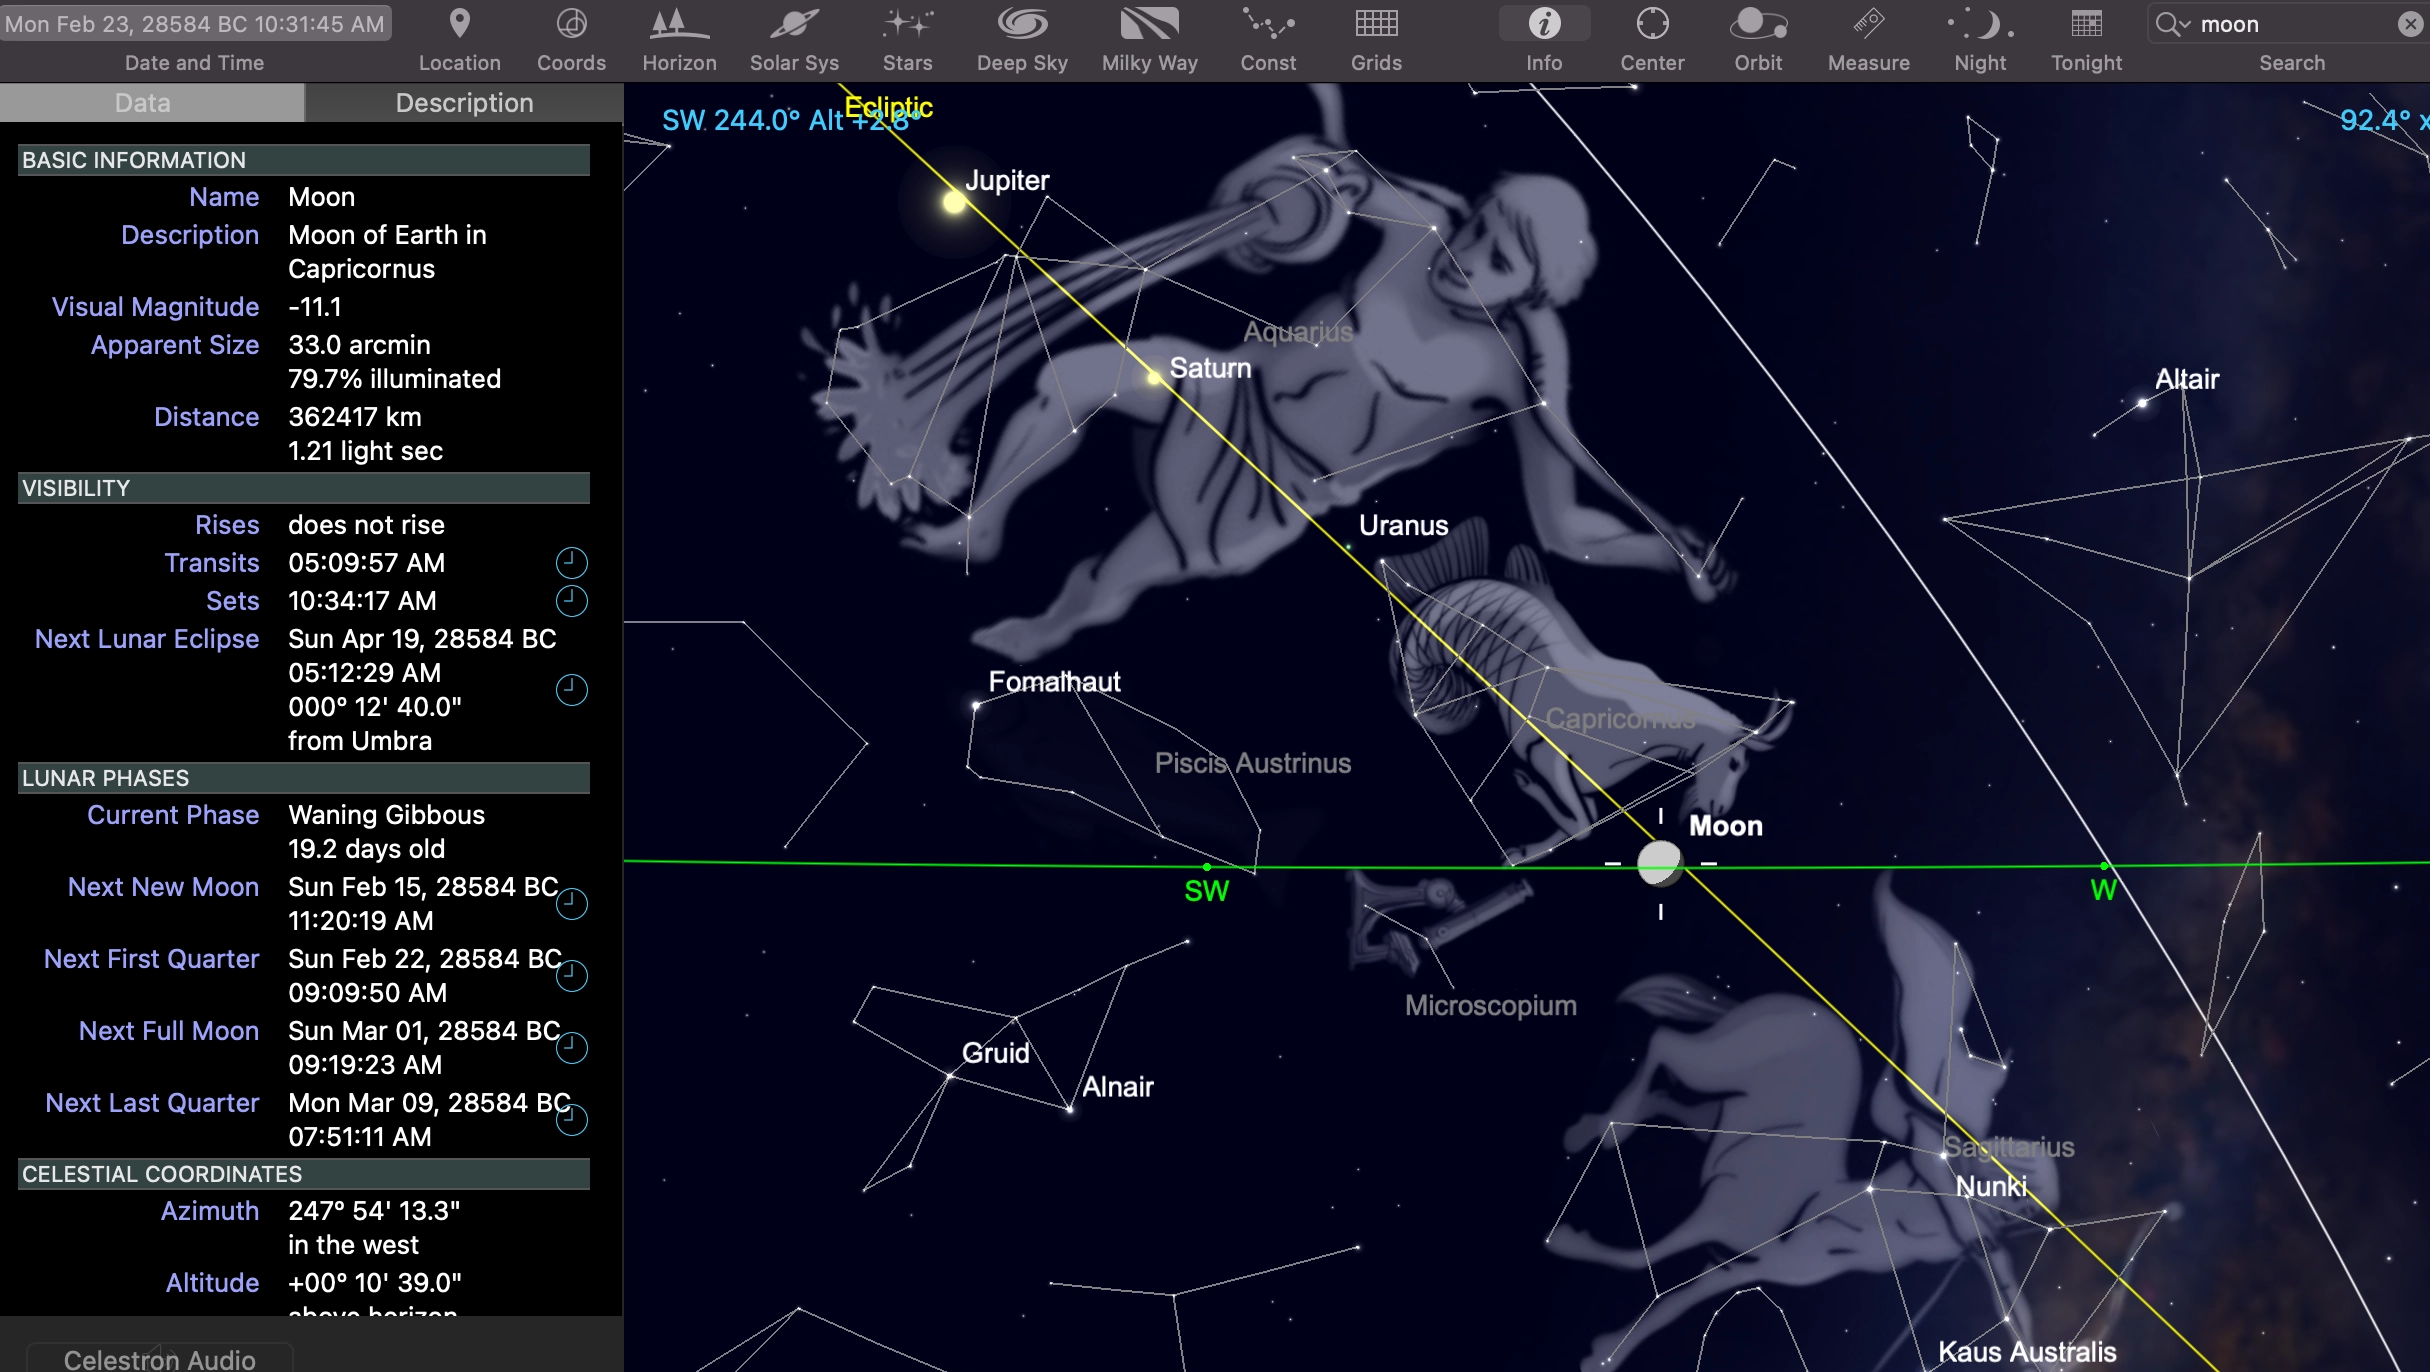The image size is (2430, 1372).
Task: Toggle the Milky Way display
Action: click(1149, 24)
